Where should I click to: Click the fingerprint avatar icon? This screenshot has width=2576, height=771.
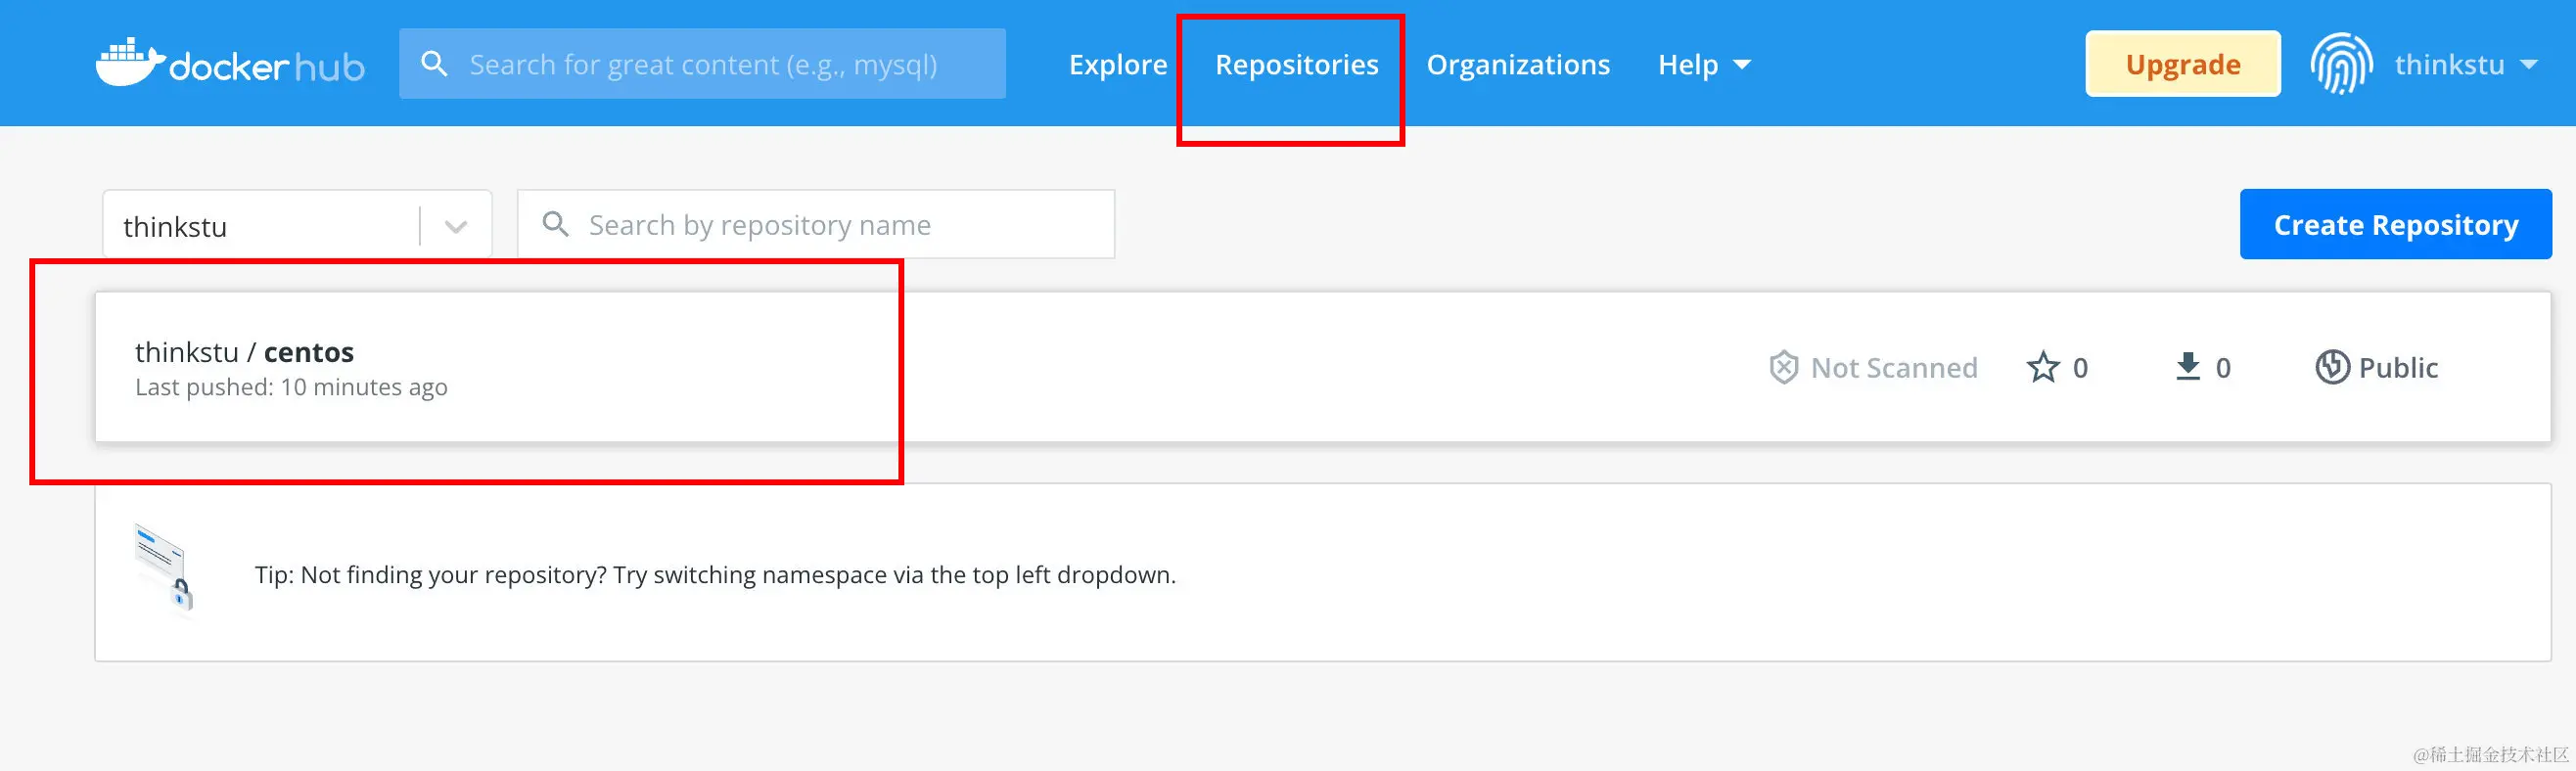[2341, 63]
